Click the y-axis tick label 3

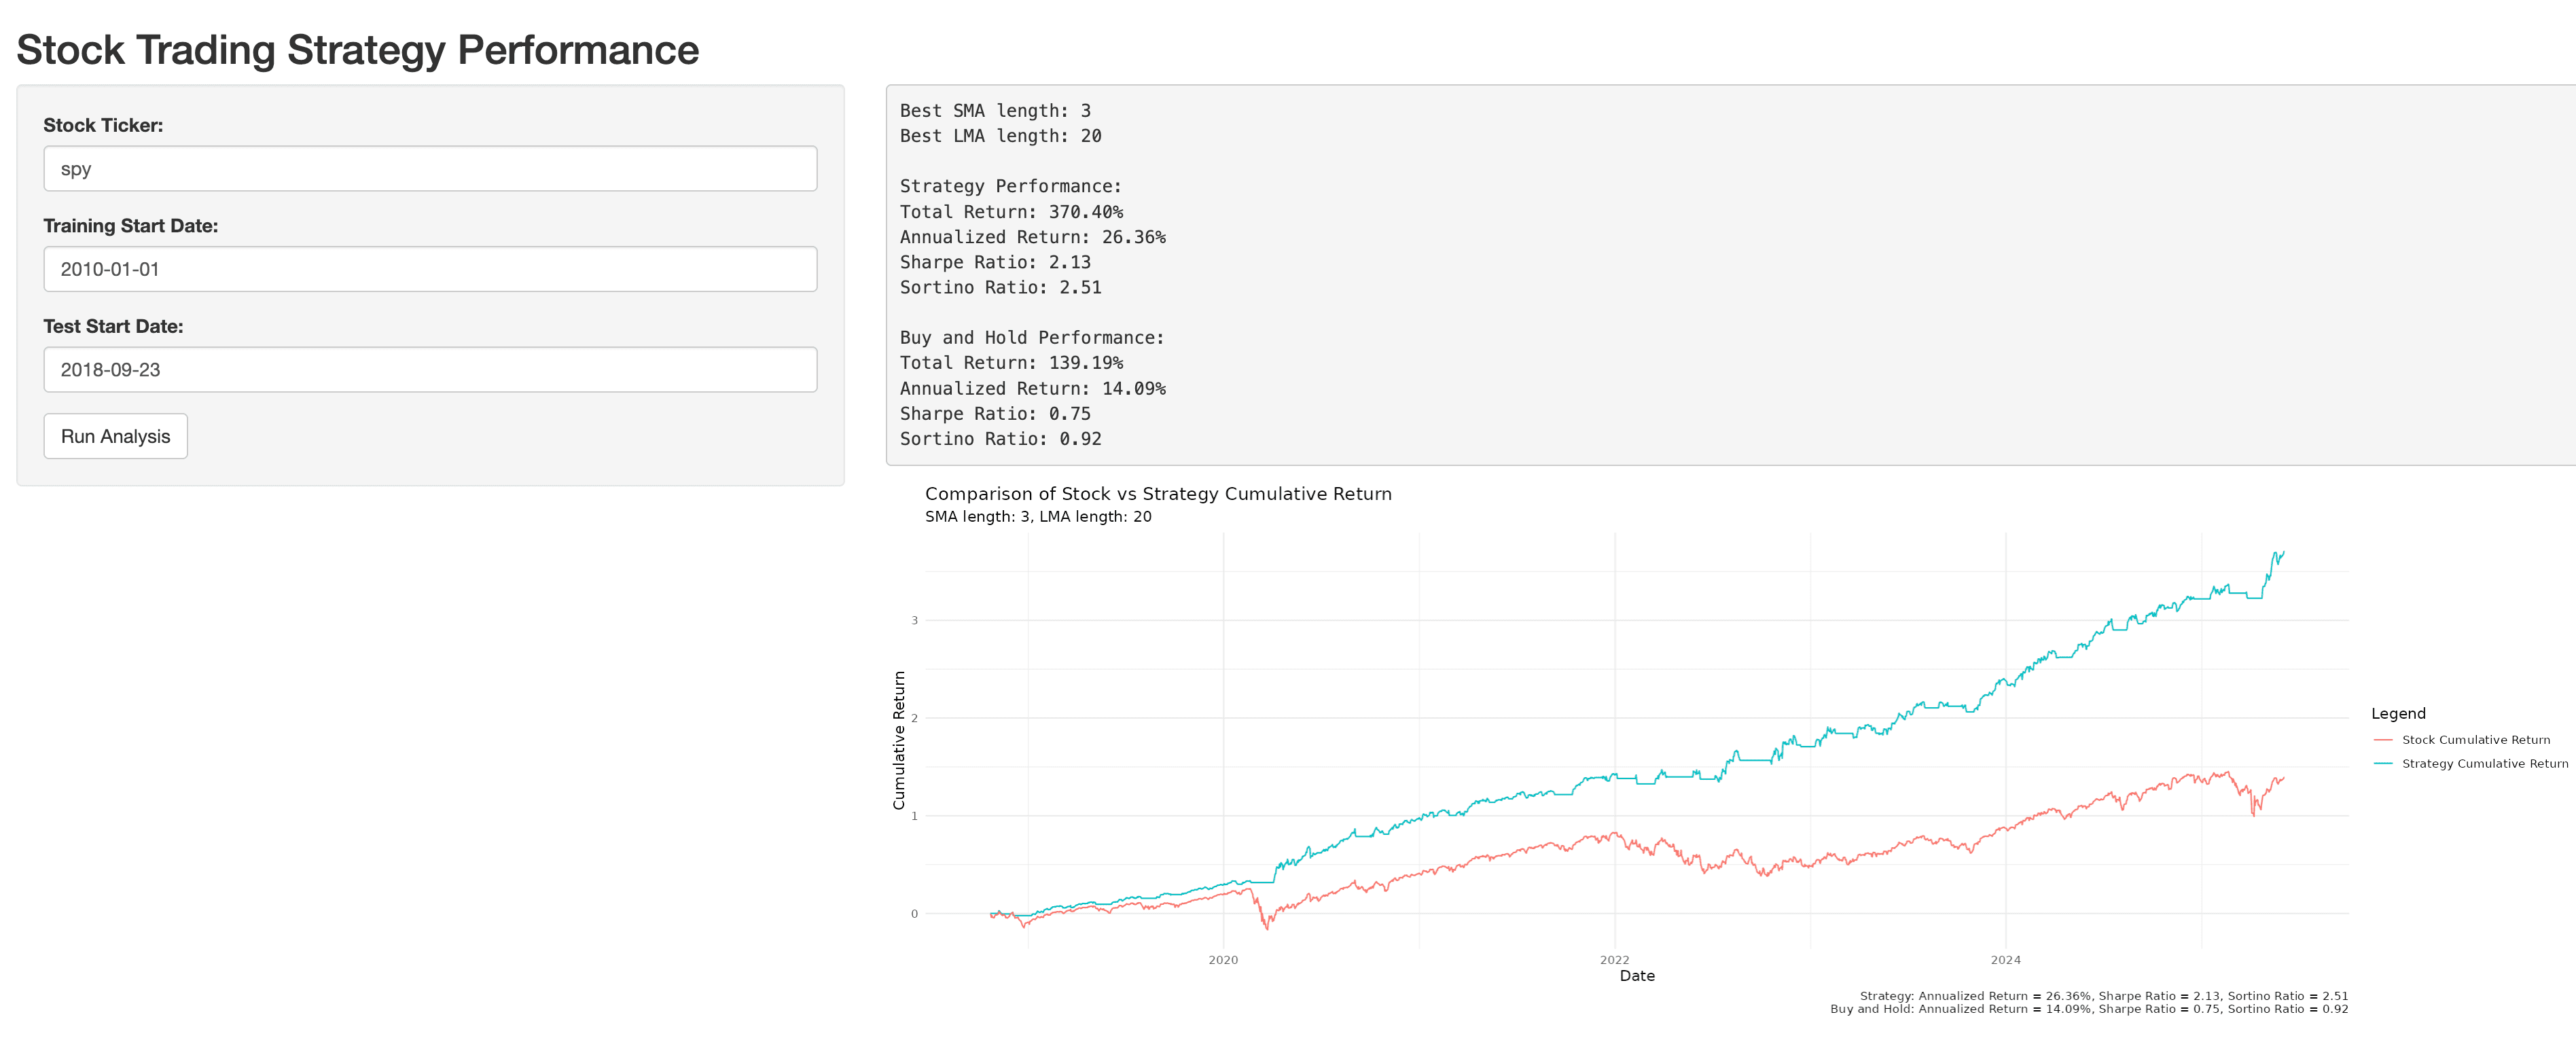point(914,621)
